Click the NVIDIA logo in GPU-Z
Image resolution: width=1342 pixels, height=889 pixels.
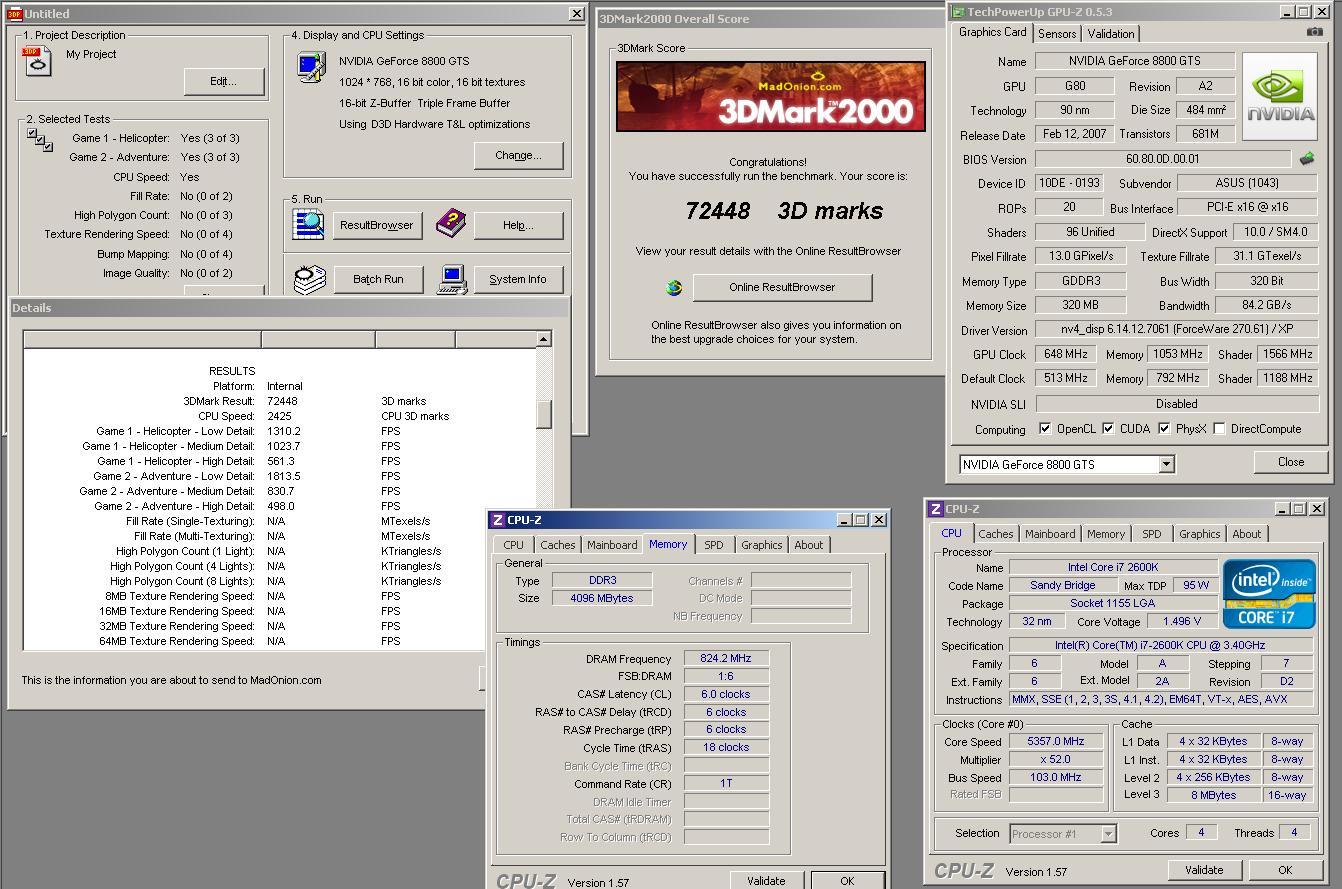(1279, 97)
